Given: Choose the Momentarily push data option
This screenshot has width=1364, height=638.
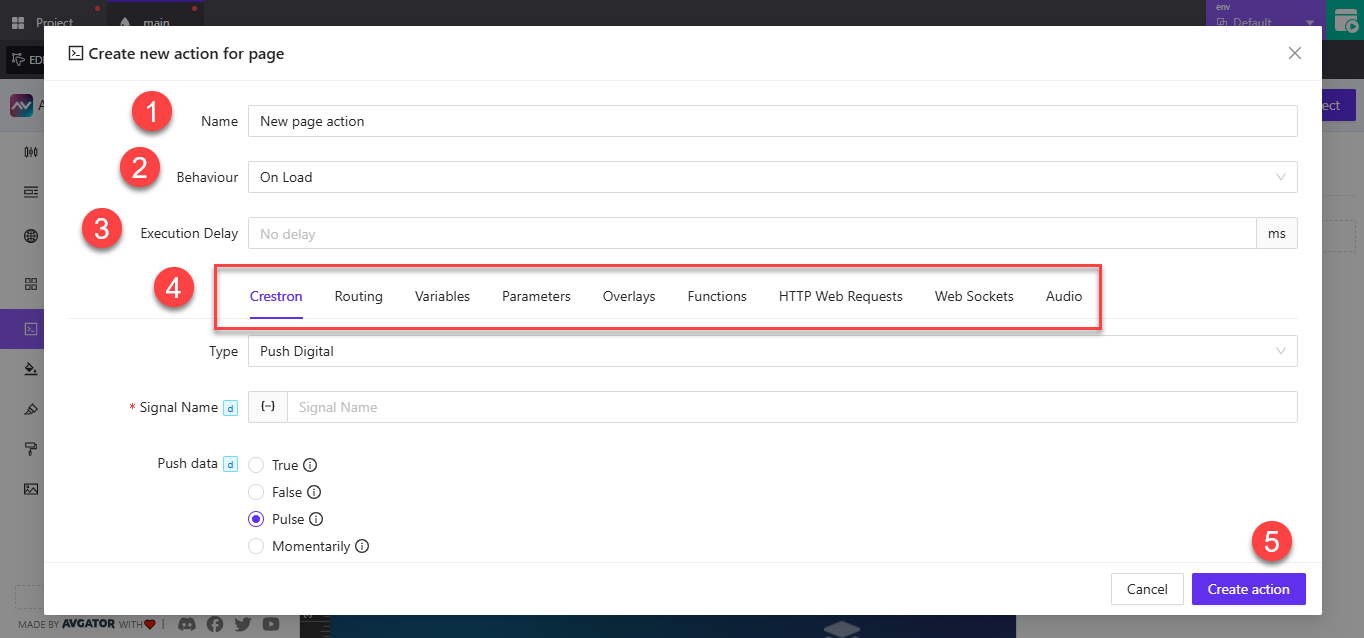Looking at the screenshot, I should click(x=256, y=545).
